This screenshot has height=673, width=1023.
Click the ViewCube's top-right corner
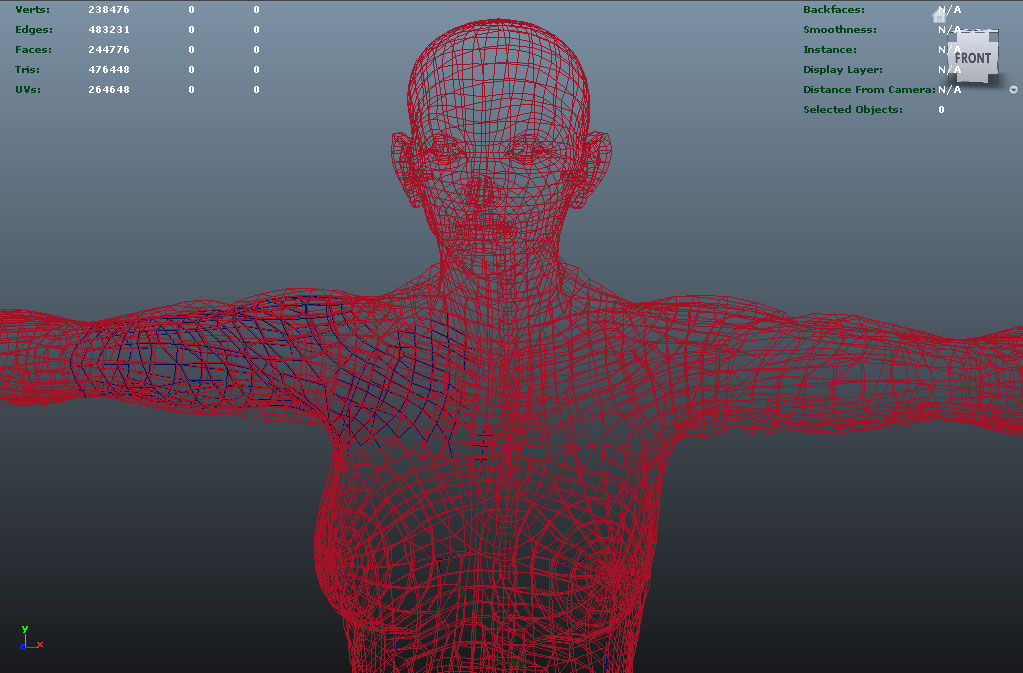pos(994,36)
